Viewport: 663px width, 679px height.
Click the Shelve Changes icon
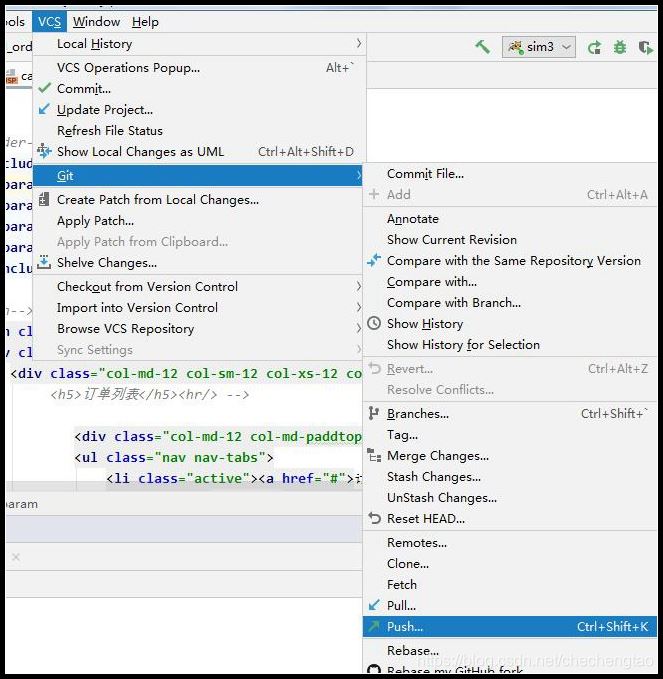44,263
